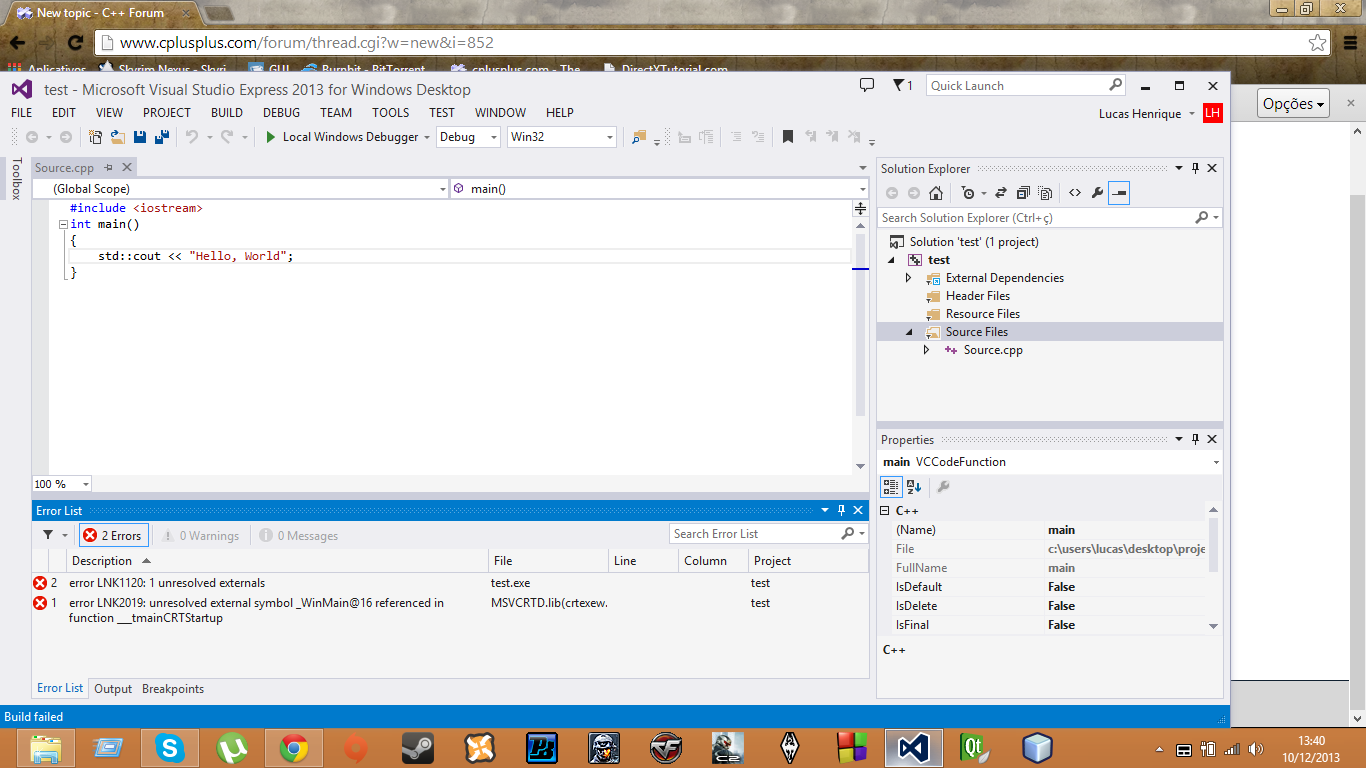
Task: Open the Win32 platform dropdown
Action: (560, 138)
